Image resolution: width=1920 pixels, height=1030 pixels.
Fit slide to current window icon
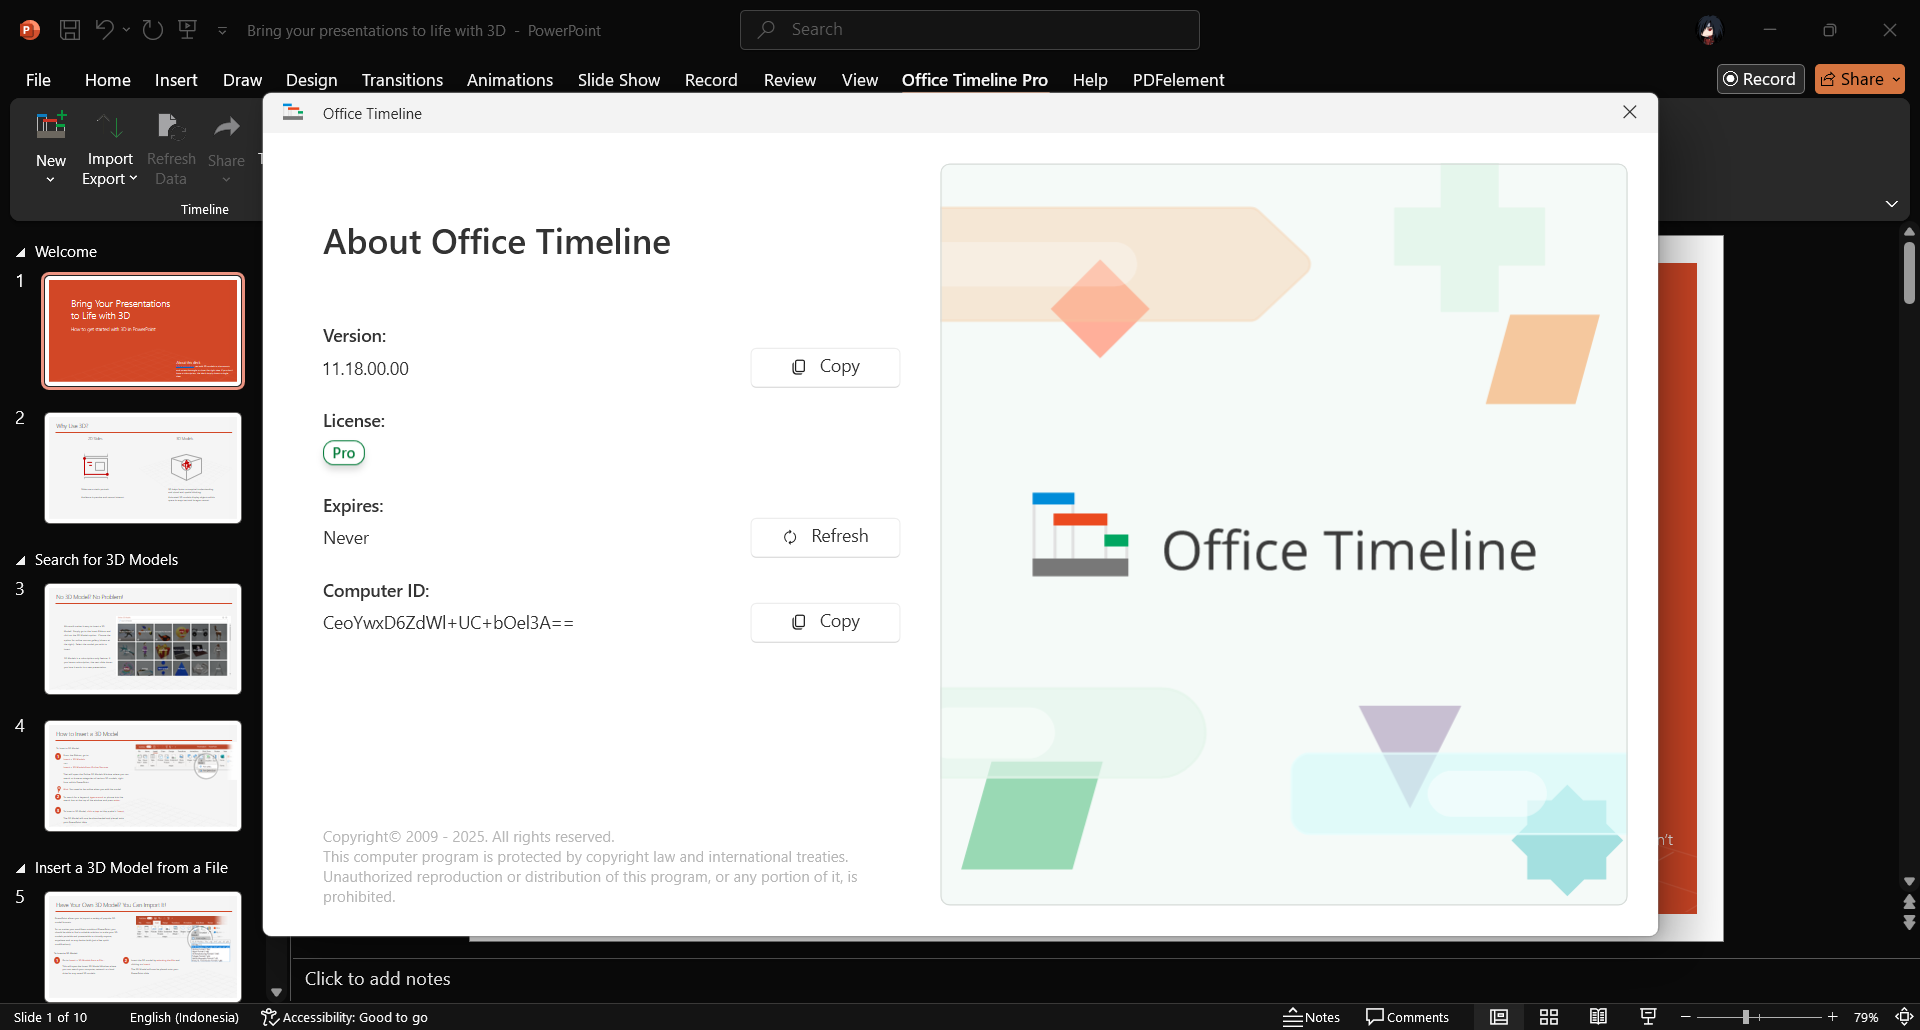tap(1904, 1017)
